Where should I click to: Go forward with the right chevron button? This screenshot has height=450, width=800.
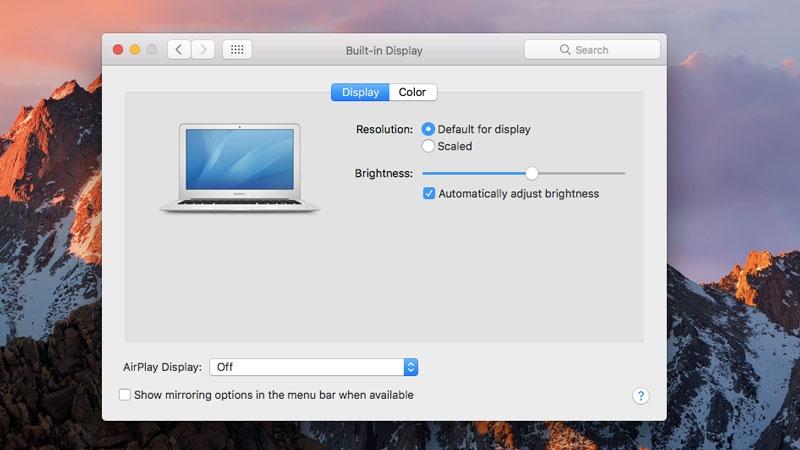[x=203, y=49]
